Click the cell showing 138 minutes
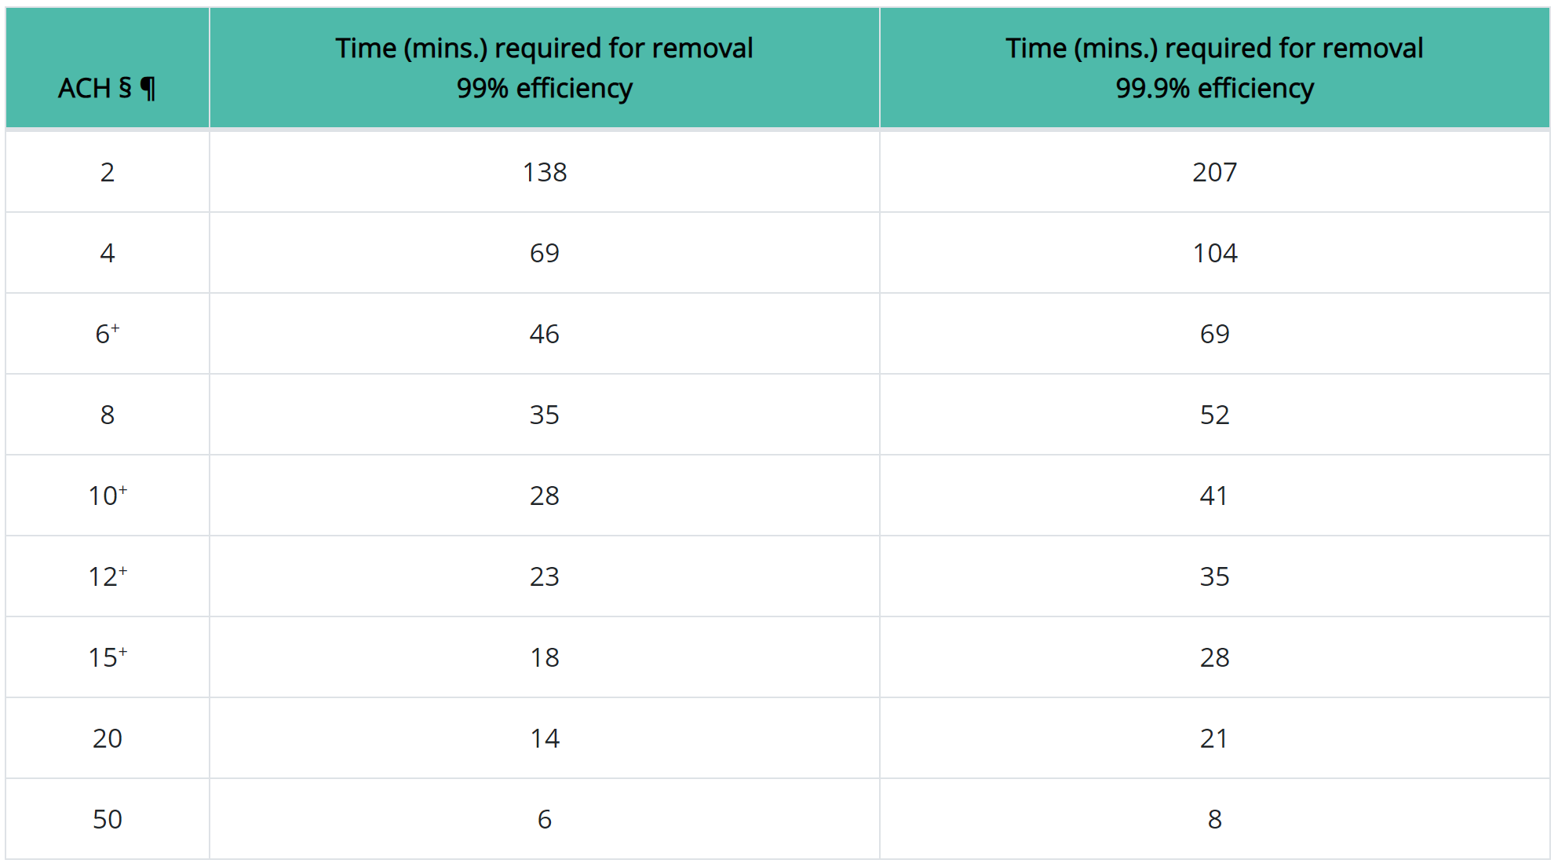The height and width of the screenshot is (867, 1558). 544,172
